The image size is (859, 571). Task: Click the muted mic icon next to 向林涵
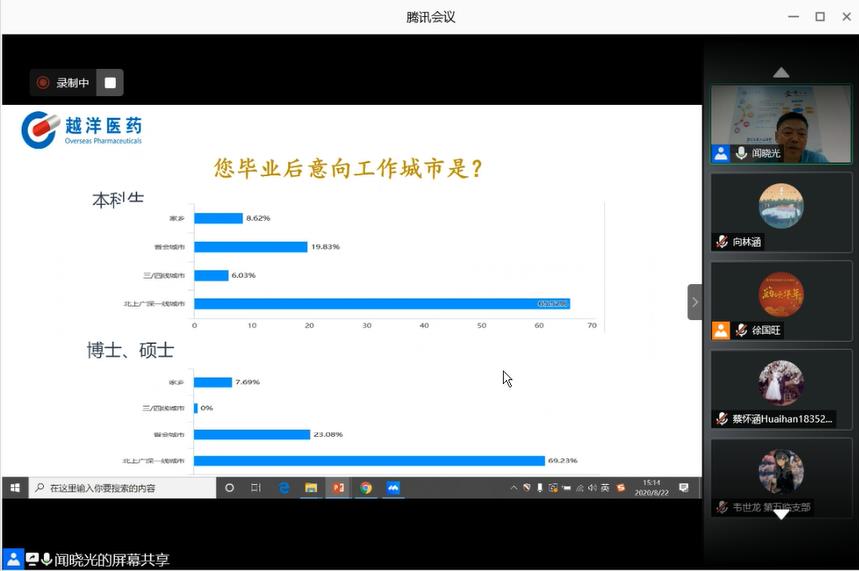[x=721, y=242]
